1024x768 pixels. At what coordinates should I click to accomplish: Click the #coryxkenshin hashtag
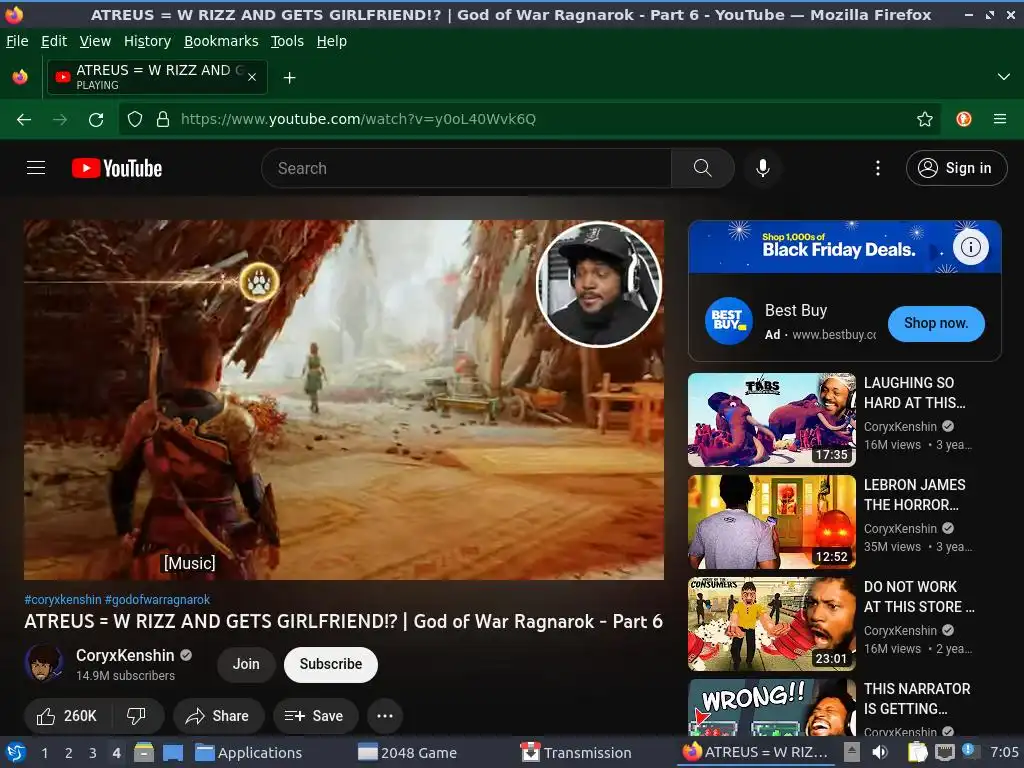[x=63, y=600]
